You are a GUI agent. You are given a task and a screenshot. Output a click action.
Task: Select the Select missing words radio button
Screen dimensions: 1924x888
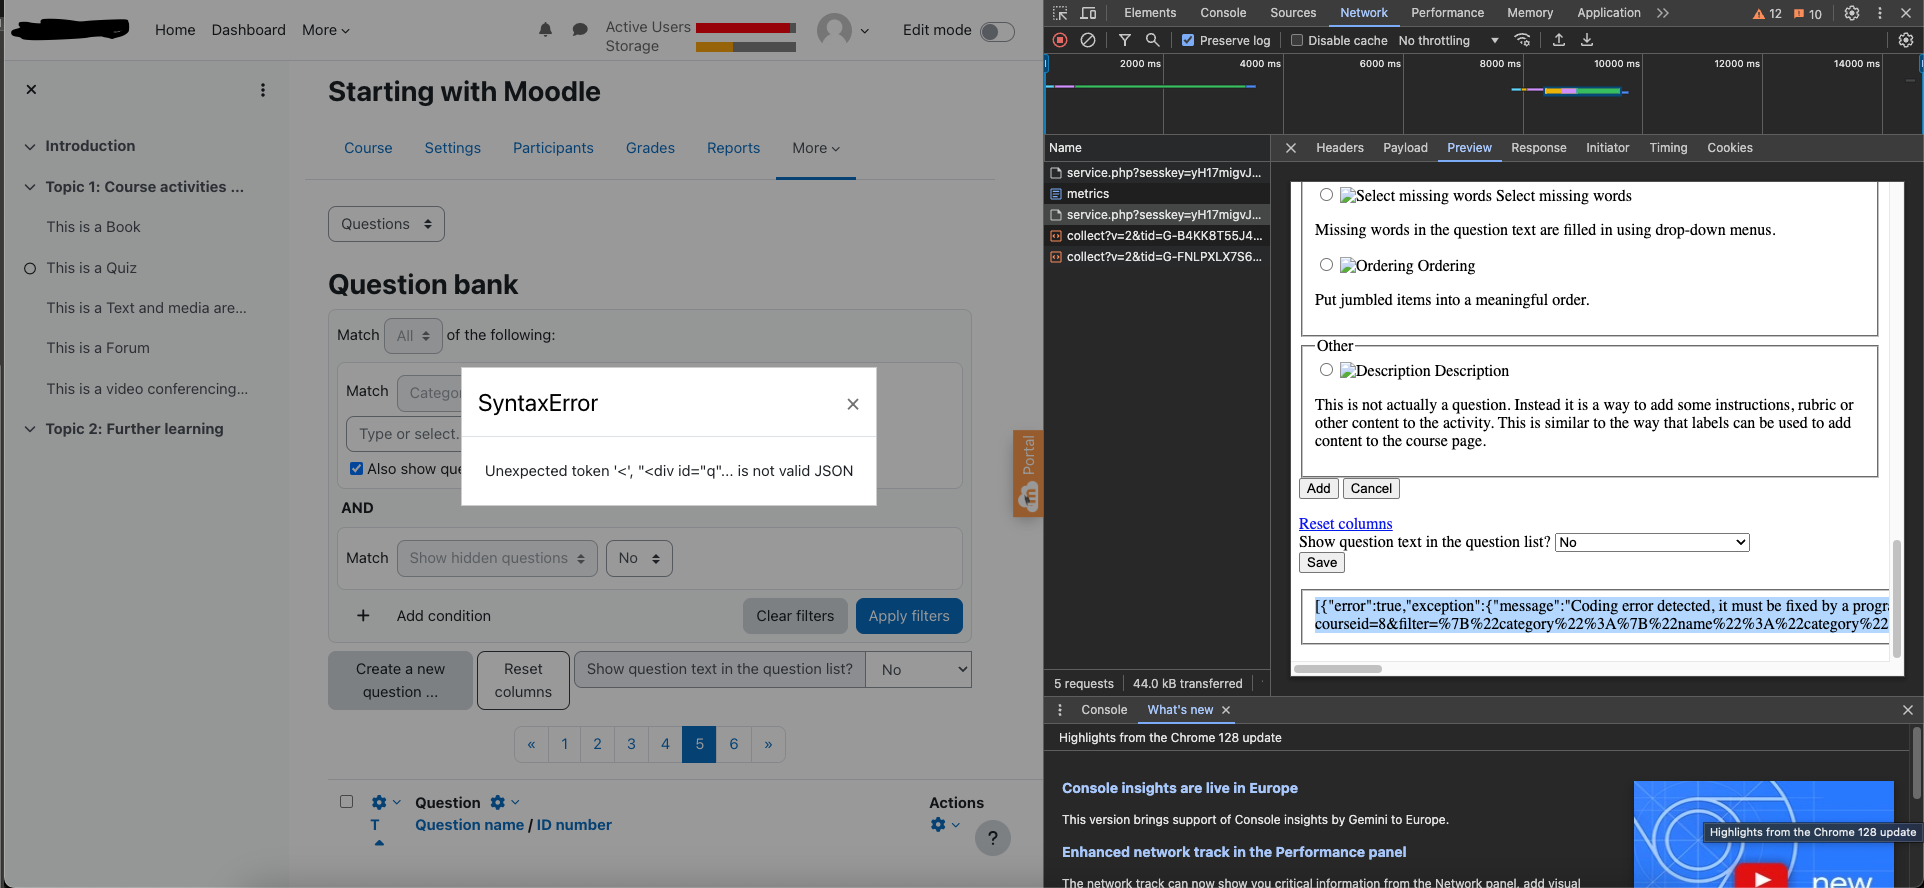click(x=1326, y=195)
